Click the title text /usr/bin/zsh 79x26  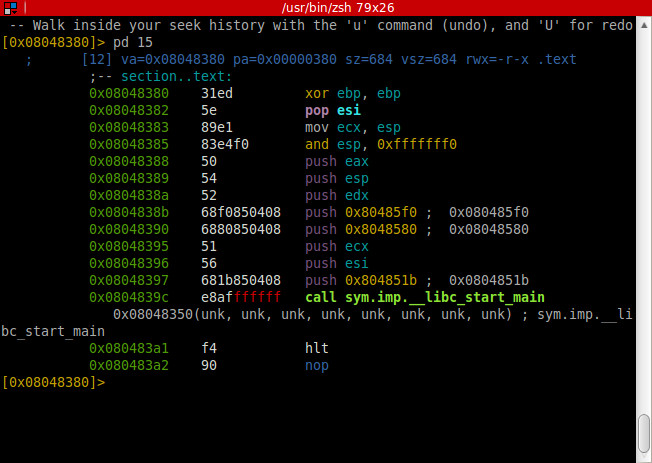click(338, 7)
